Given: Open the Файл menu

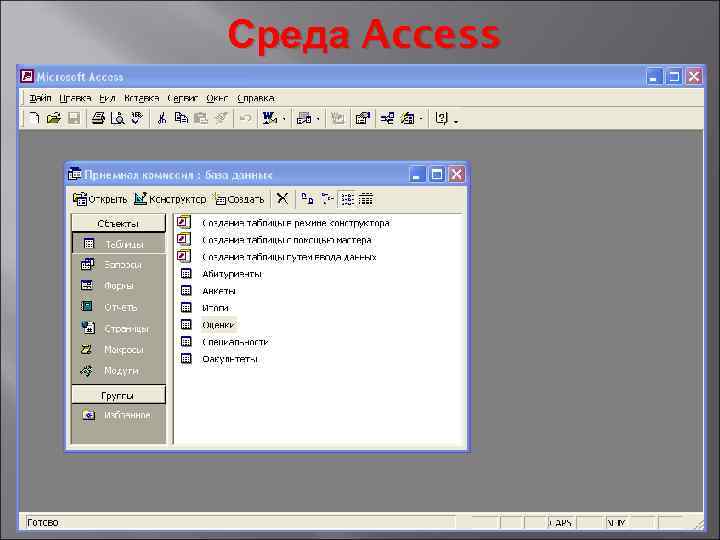Looking at the screenshot, I should click(x=40, y=98).
